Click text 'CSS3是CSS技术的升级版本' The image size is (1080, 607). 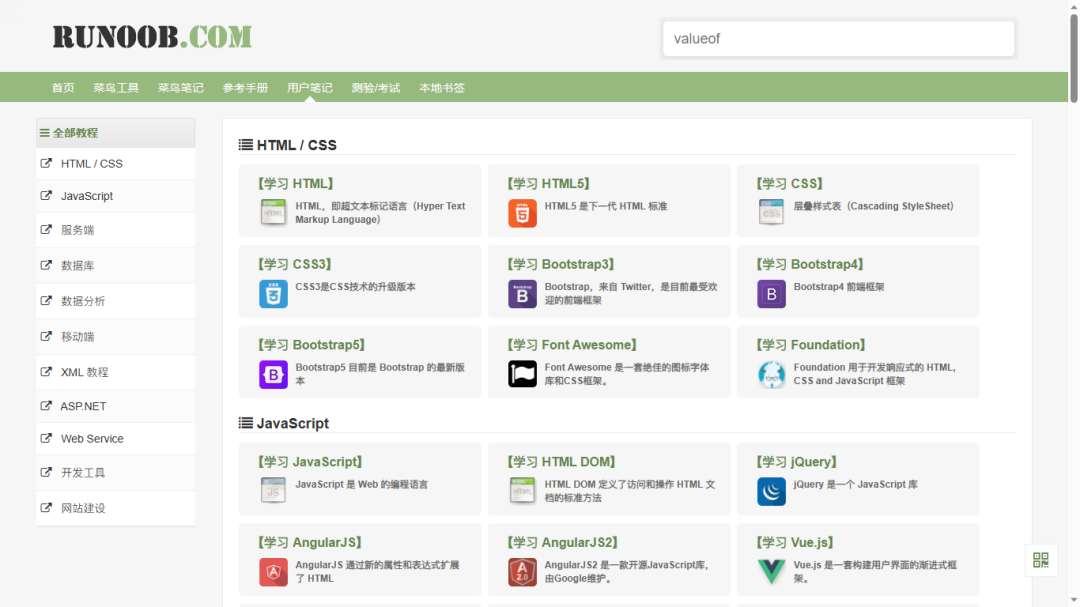pos(355,287)
